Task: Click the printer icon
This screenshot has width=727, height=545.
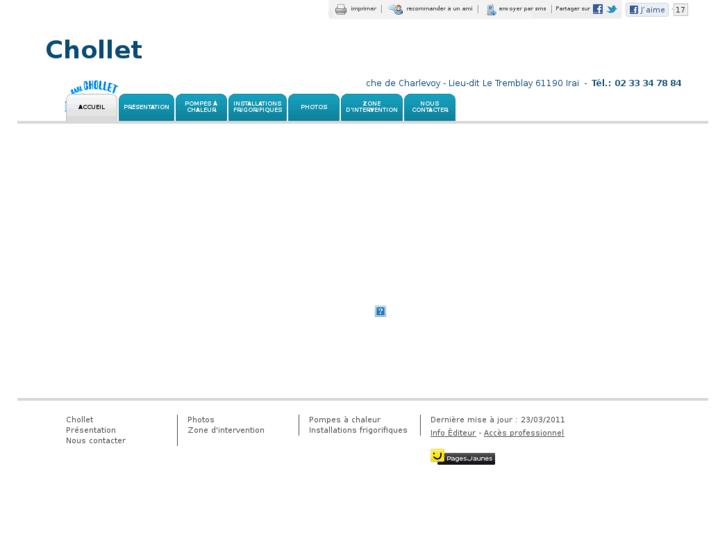Action: (341, 9)
